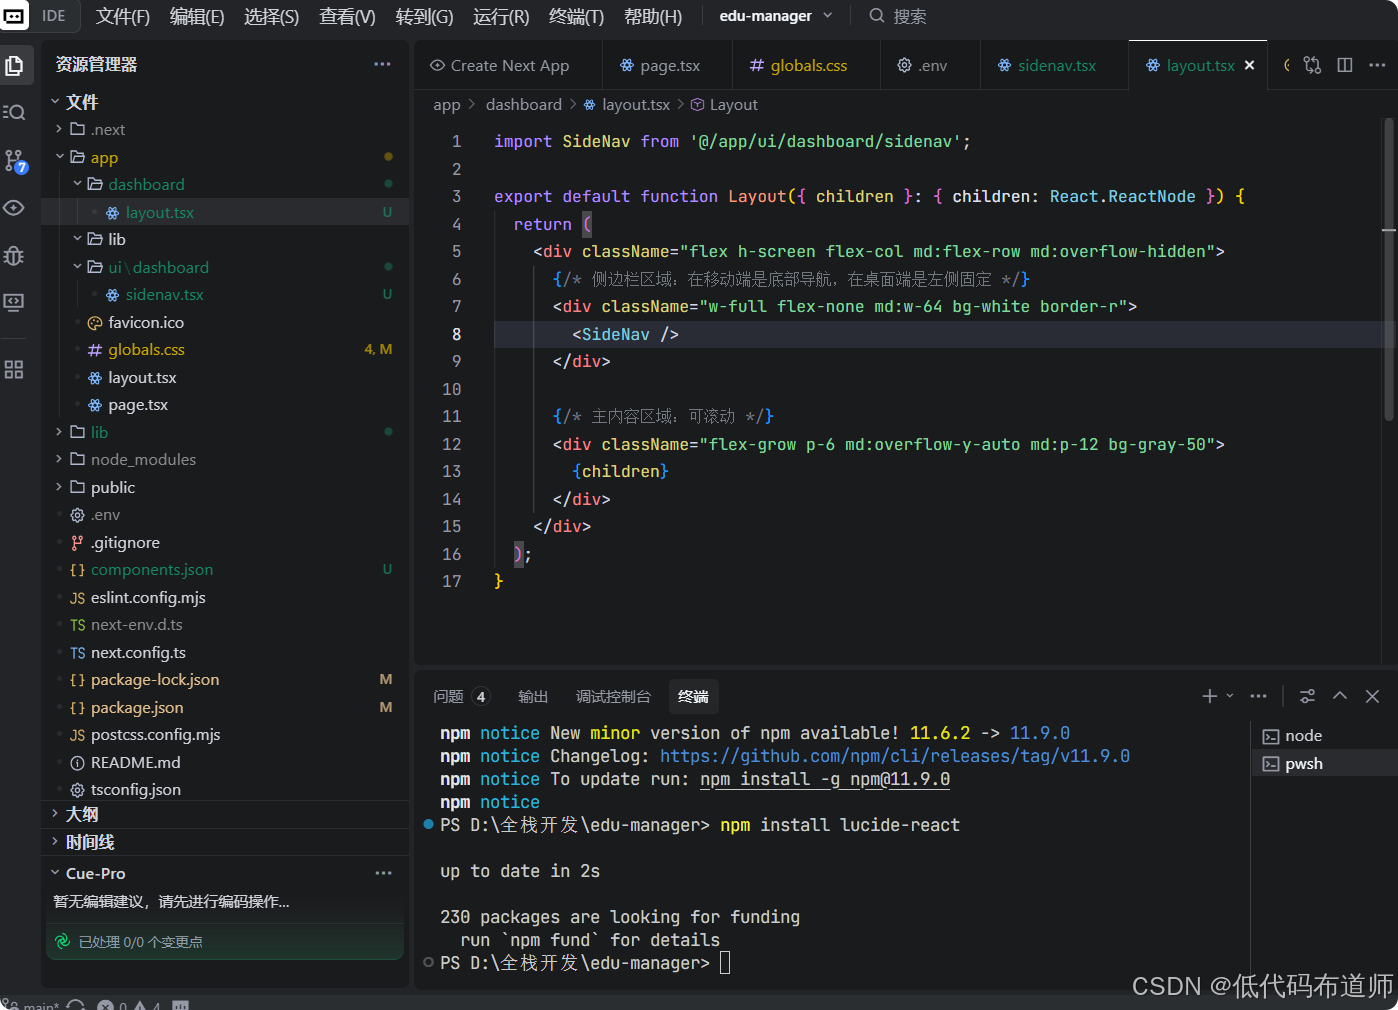The width and height of the screenshot is (1398, 1010).
Task: Expand the .next folder
Action: tap(225, 130)
